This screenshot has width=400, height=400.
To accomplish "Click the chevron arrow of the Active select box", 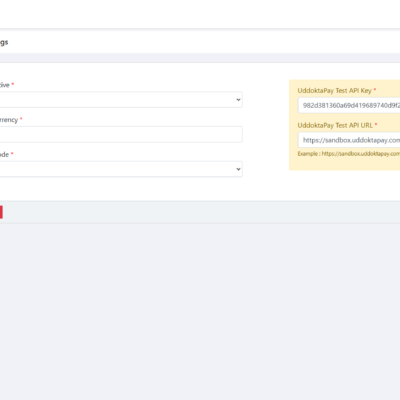I will click(x=238, y=100).
